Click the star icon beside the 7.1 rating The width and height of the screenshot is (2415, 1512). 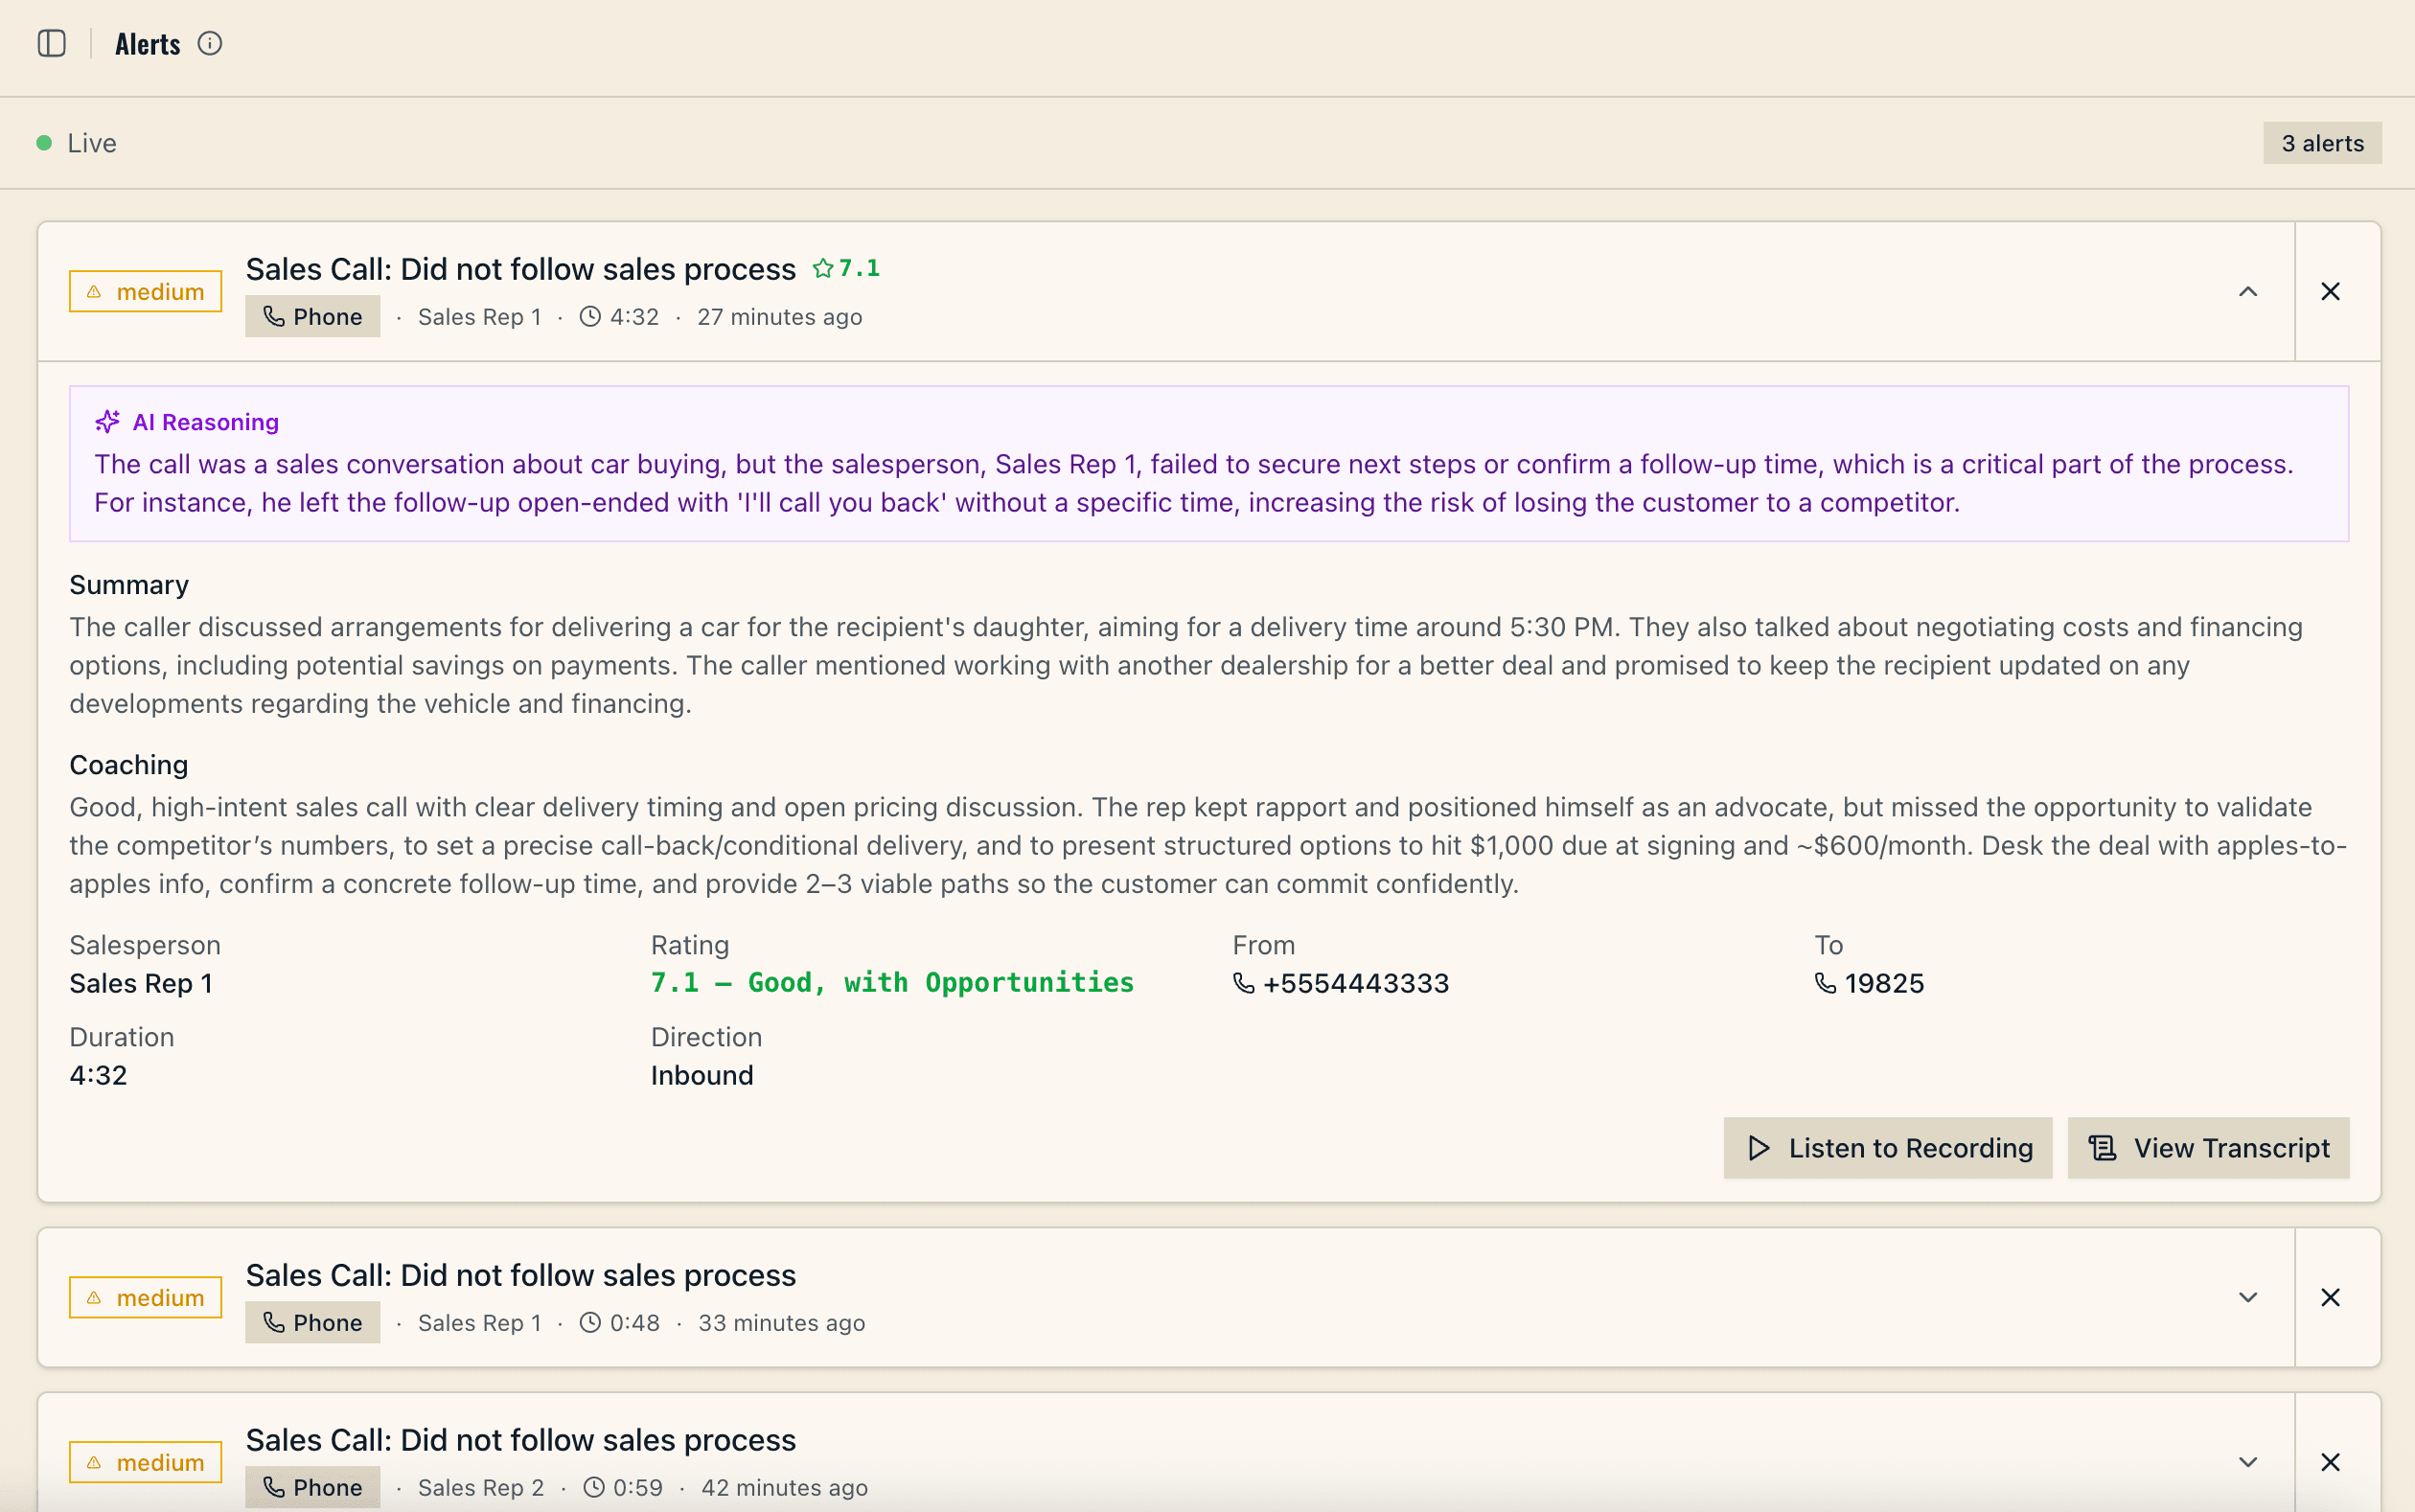824,267
